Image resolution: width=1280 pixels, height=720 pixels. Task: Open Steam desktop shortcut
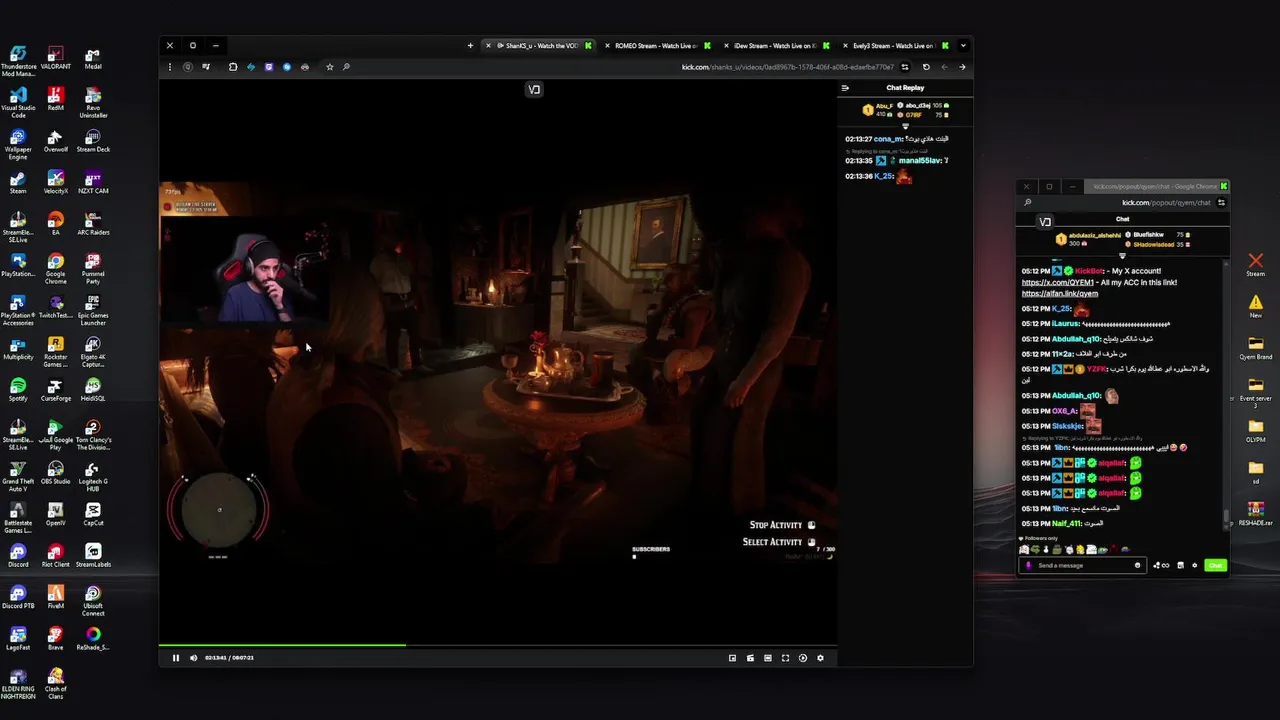[18, 183]
